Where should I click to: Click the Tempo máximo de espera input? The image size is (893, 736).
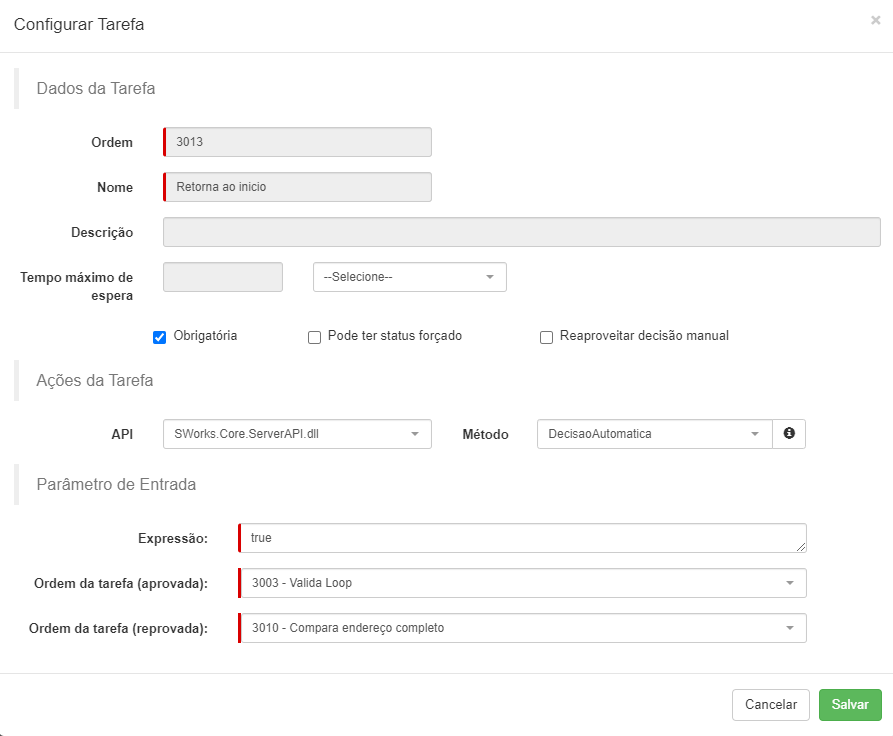point(223,277)
